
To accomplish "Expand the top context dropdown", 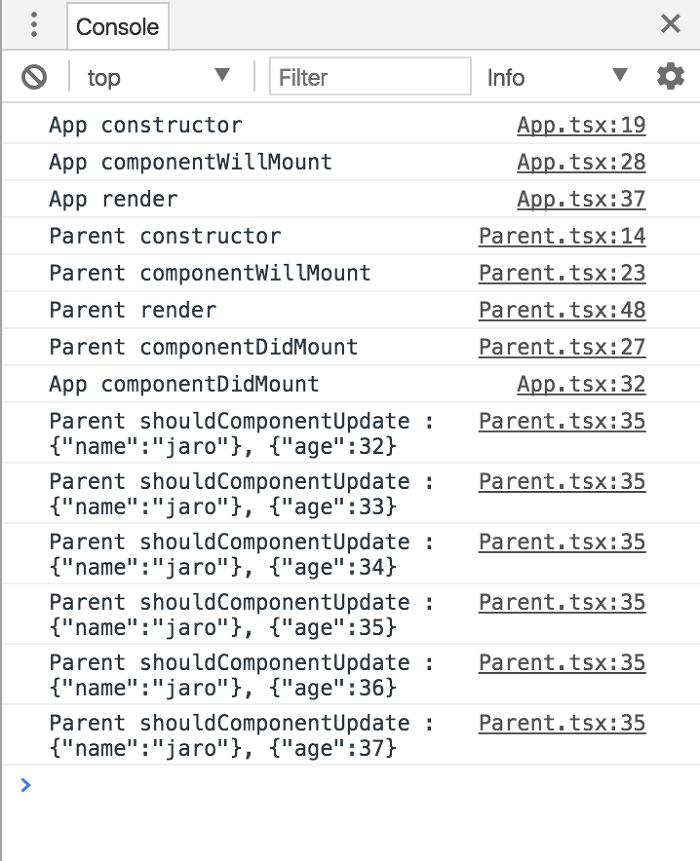I will [x=158, y=77].
